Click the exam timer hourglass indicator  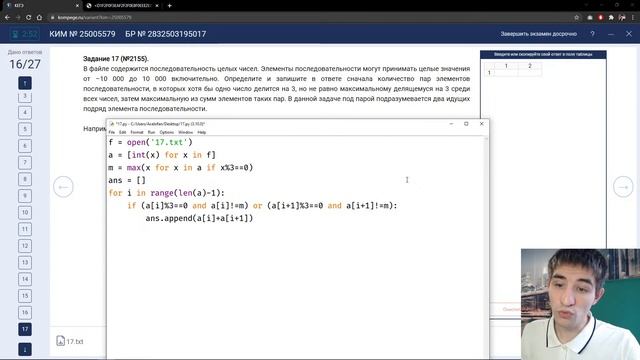point(25,34)
